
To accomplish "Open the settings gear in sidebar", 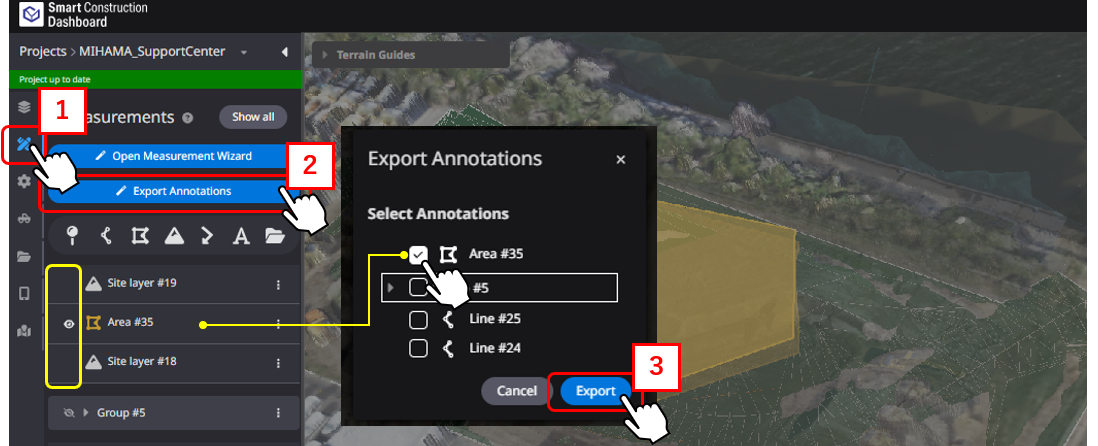I will click(25, 181).
